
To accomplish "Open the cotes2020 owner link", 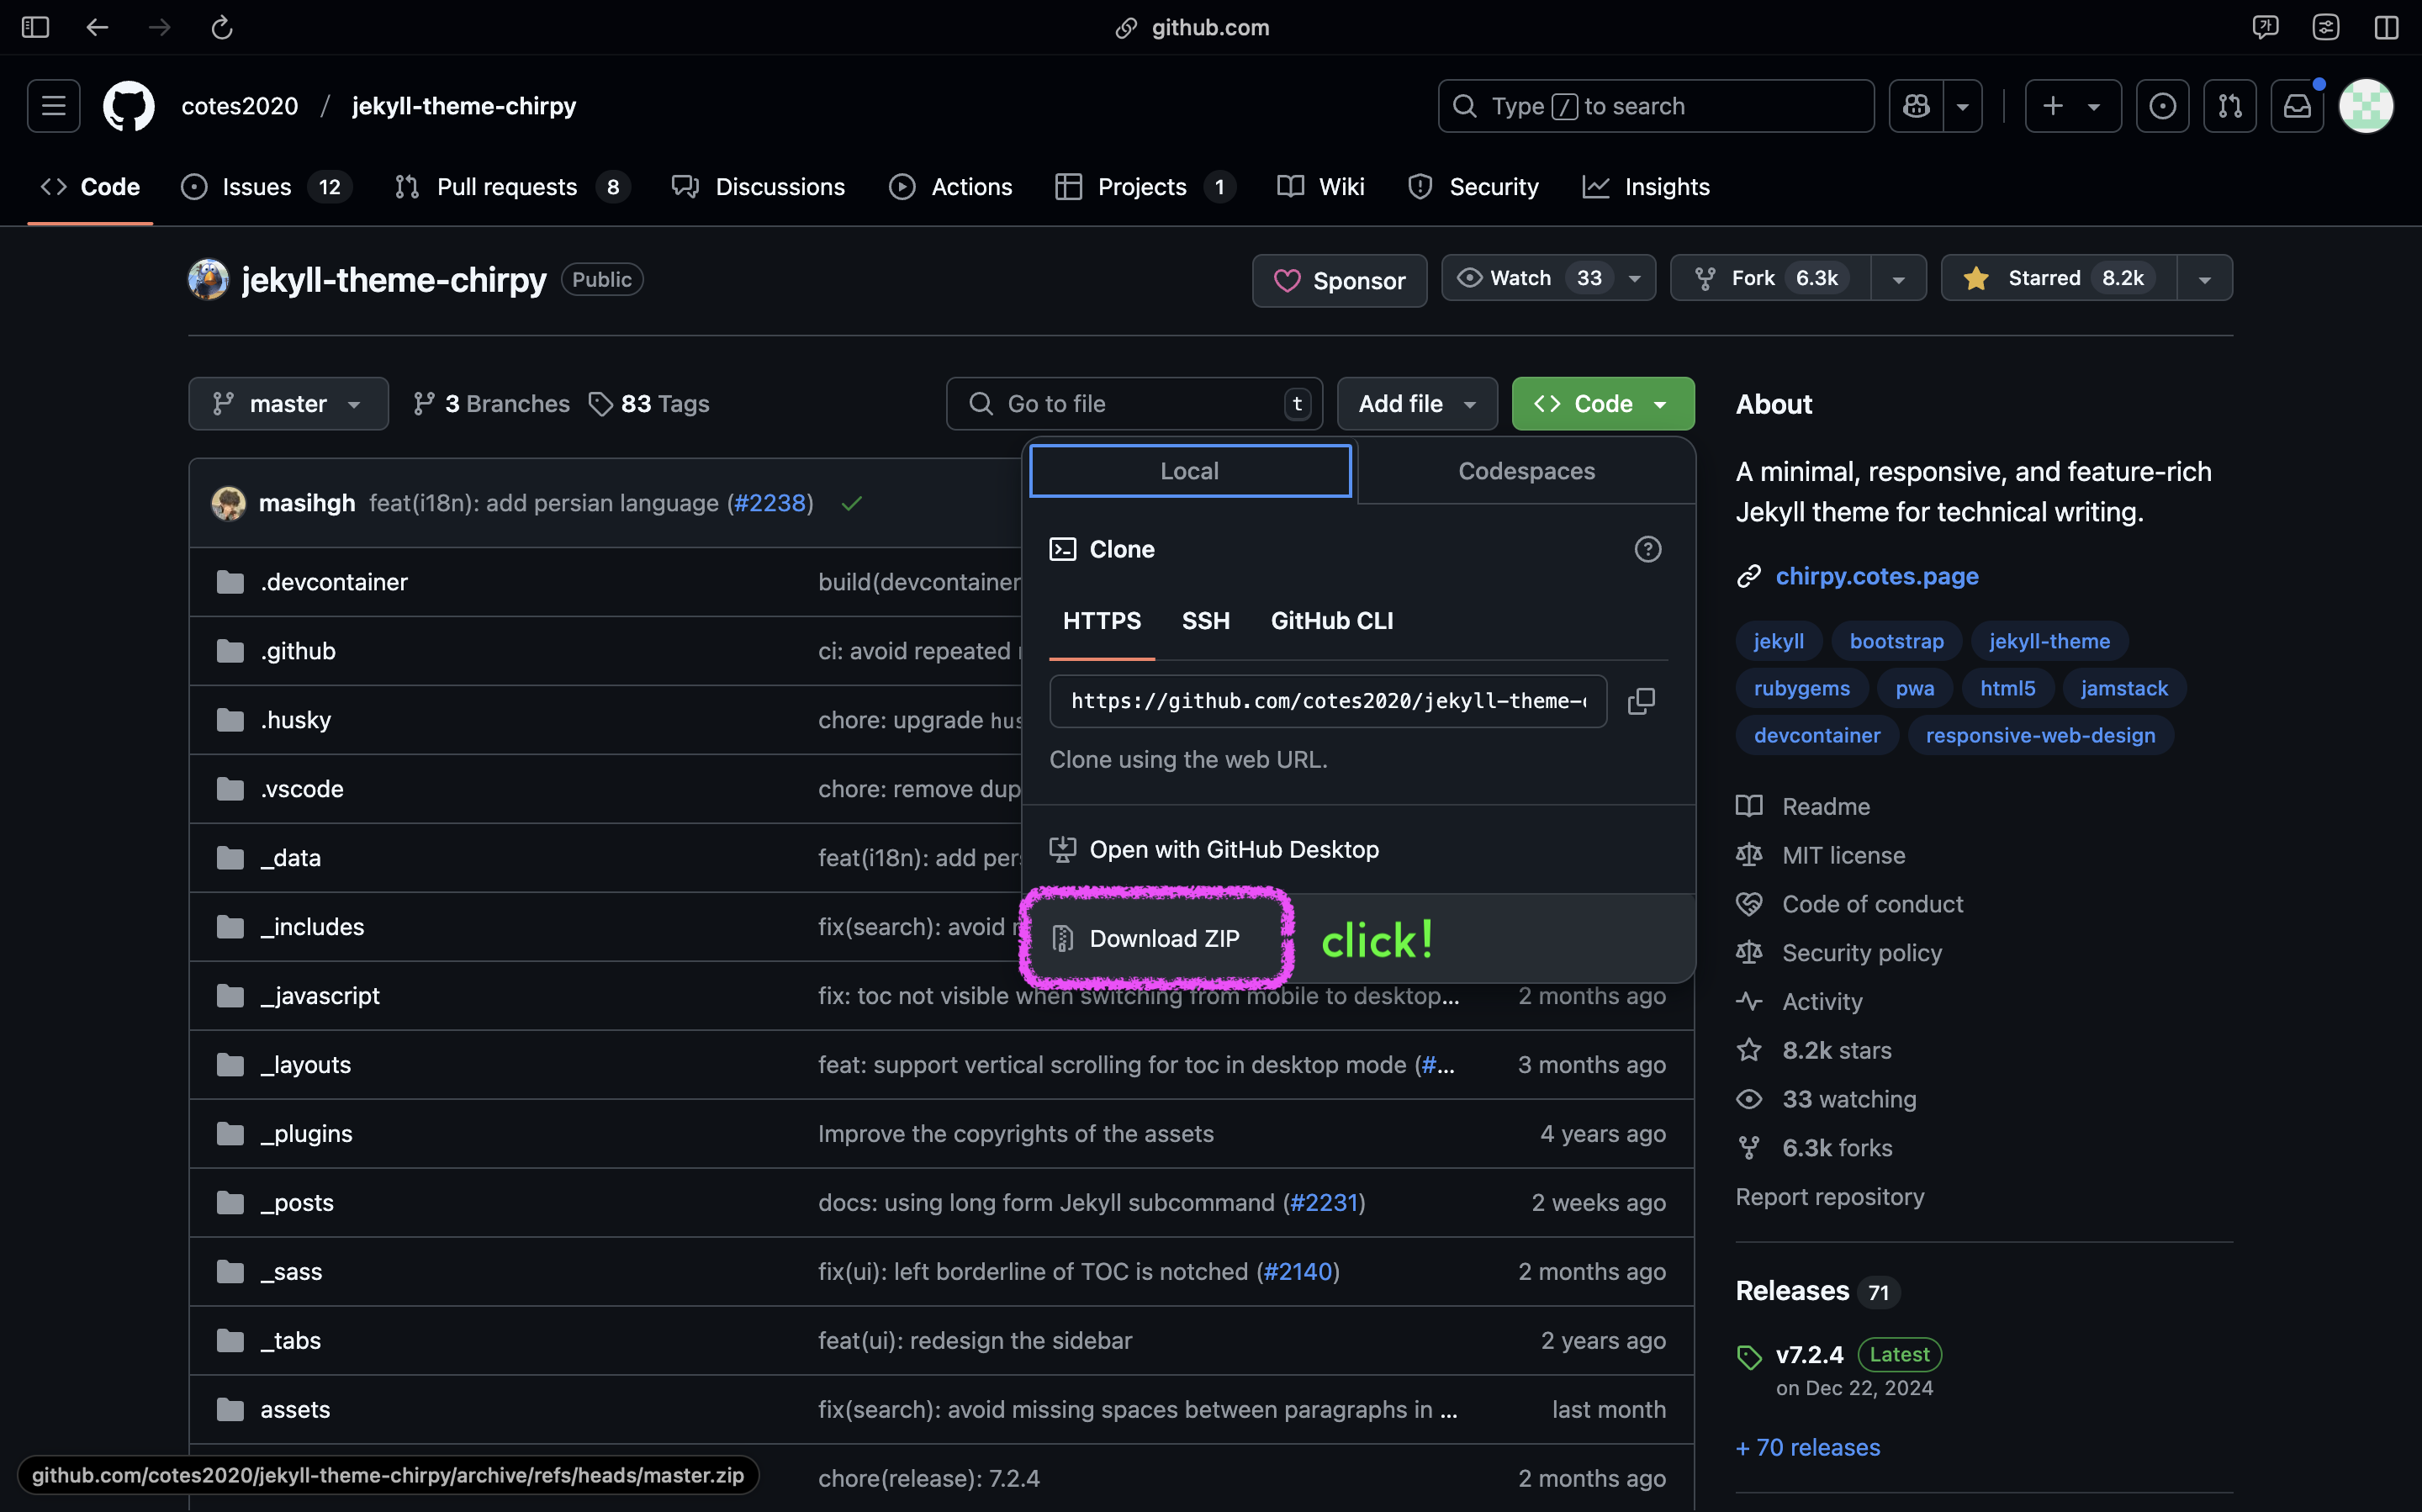I will (240, 106).
